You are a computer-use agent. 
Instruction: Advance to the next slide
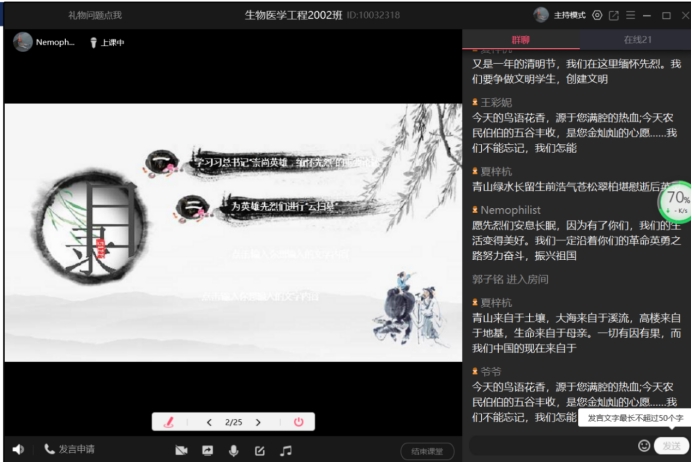pos(258,422)
